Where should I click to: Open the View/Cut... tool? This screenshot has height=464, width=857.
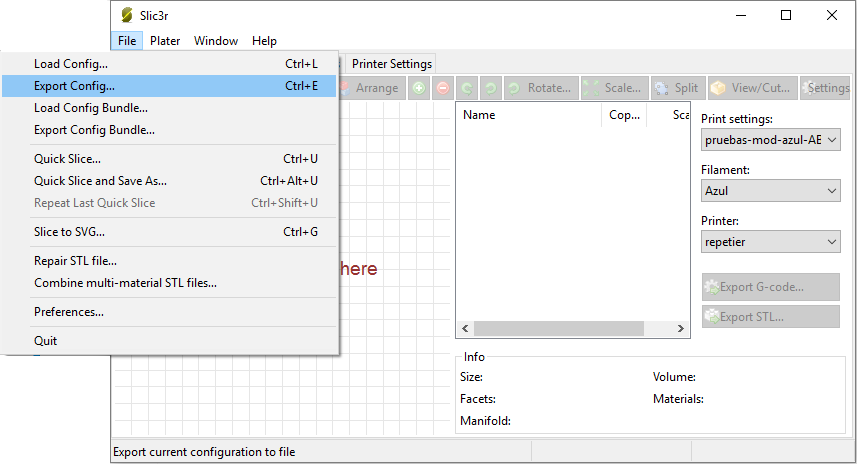tap(753, 88)
